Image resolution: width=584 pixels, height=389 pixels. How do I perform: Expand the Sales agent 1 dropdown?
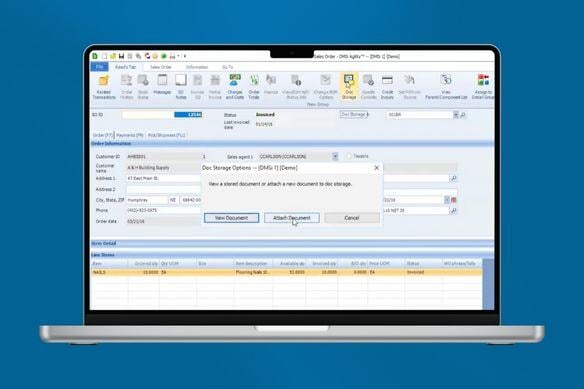coord(335,156)
